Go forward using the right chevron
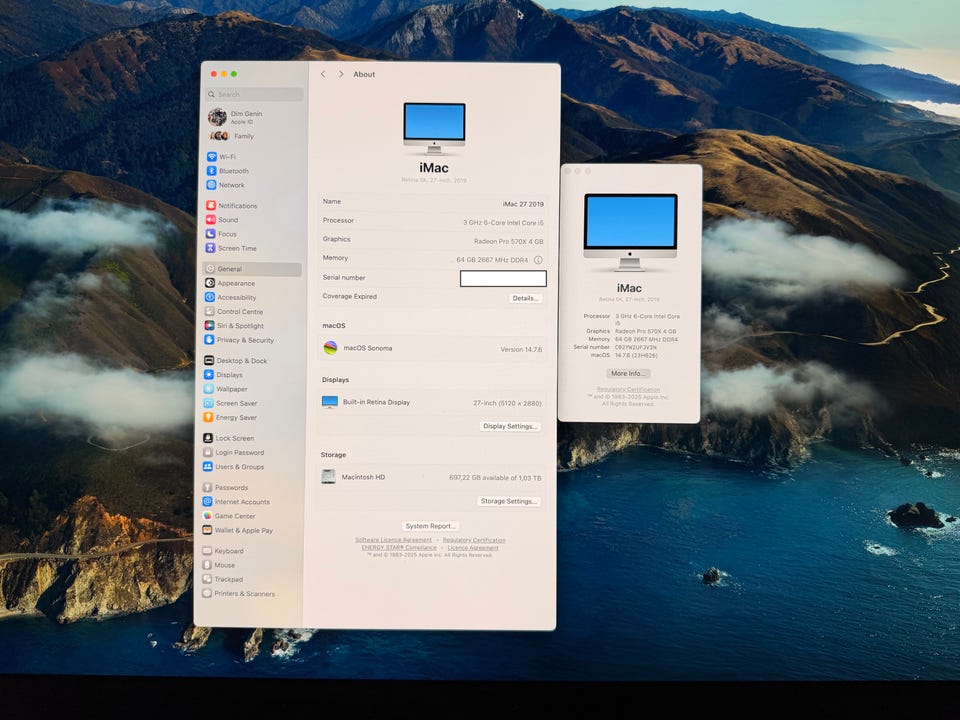 click(x=341, y=74)
